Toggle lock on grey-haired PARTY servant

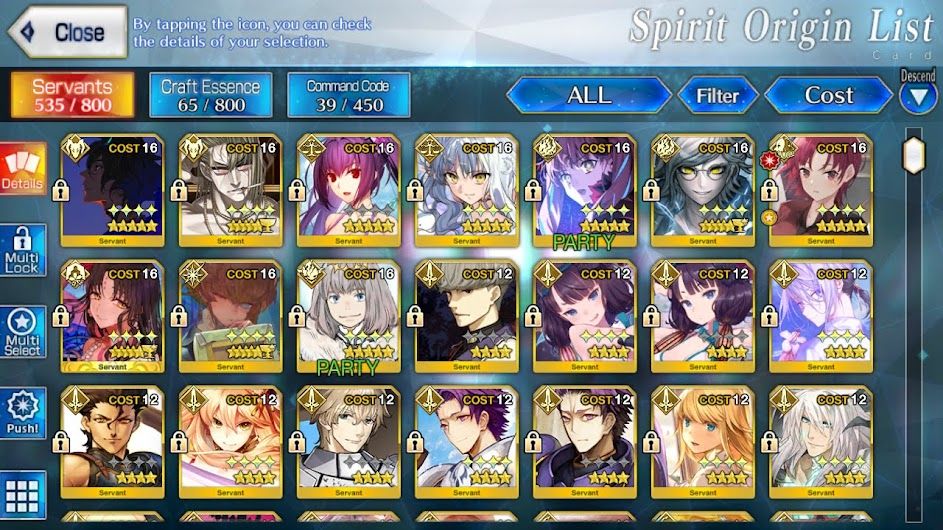click(x=296, y=316)
